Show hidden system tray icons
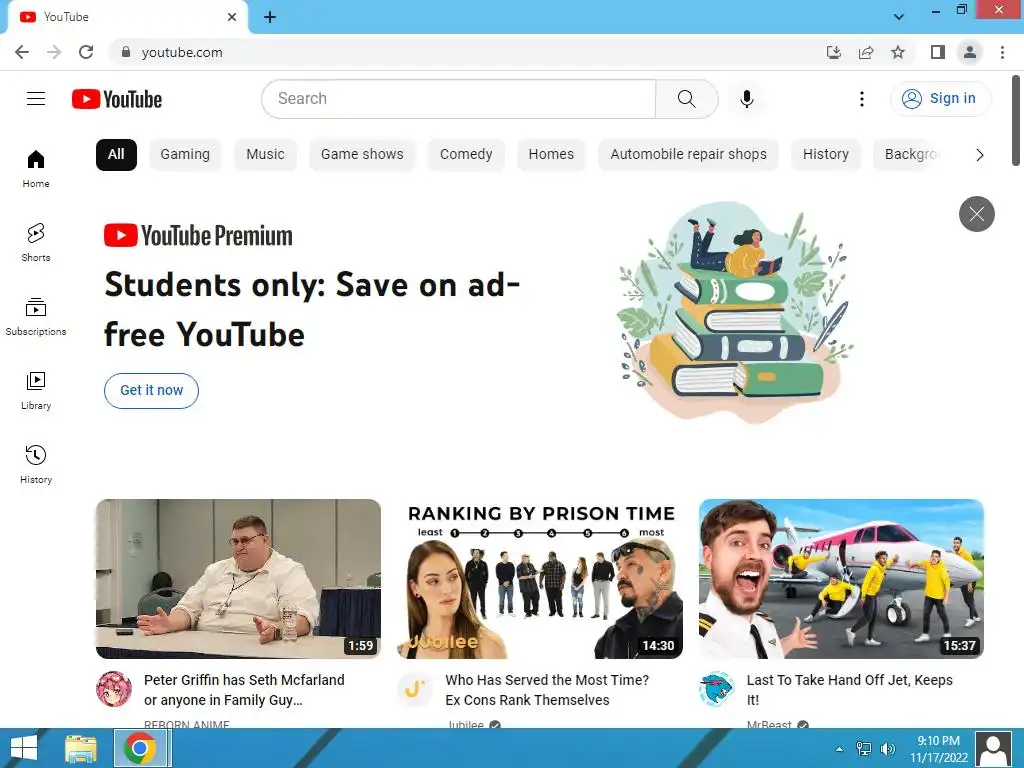Image resolution: width=1024 pixels, height=768 pixels. coord(839,749)
